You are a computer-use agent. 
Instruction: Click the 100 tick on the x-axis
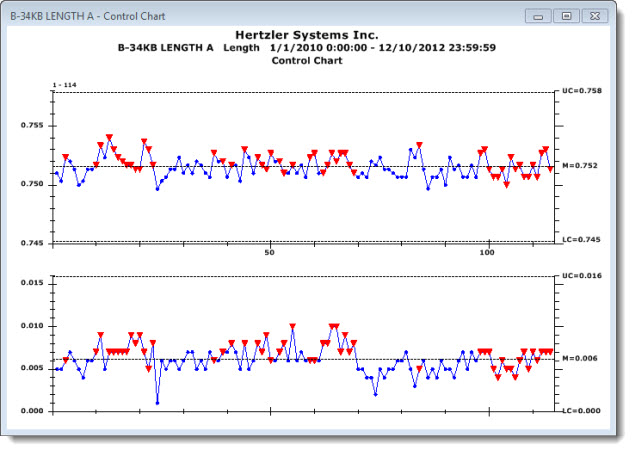pos(489,252)
